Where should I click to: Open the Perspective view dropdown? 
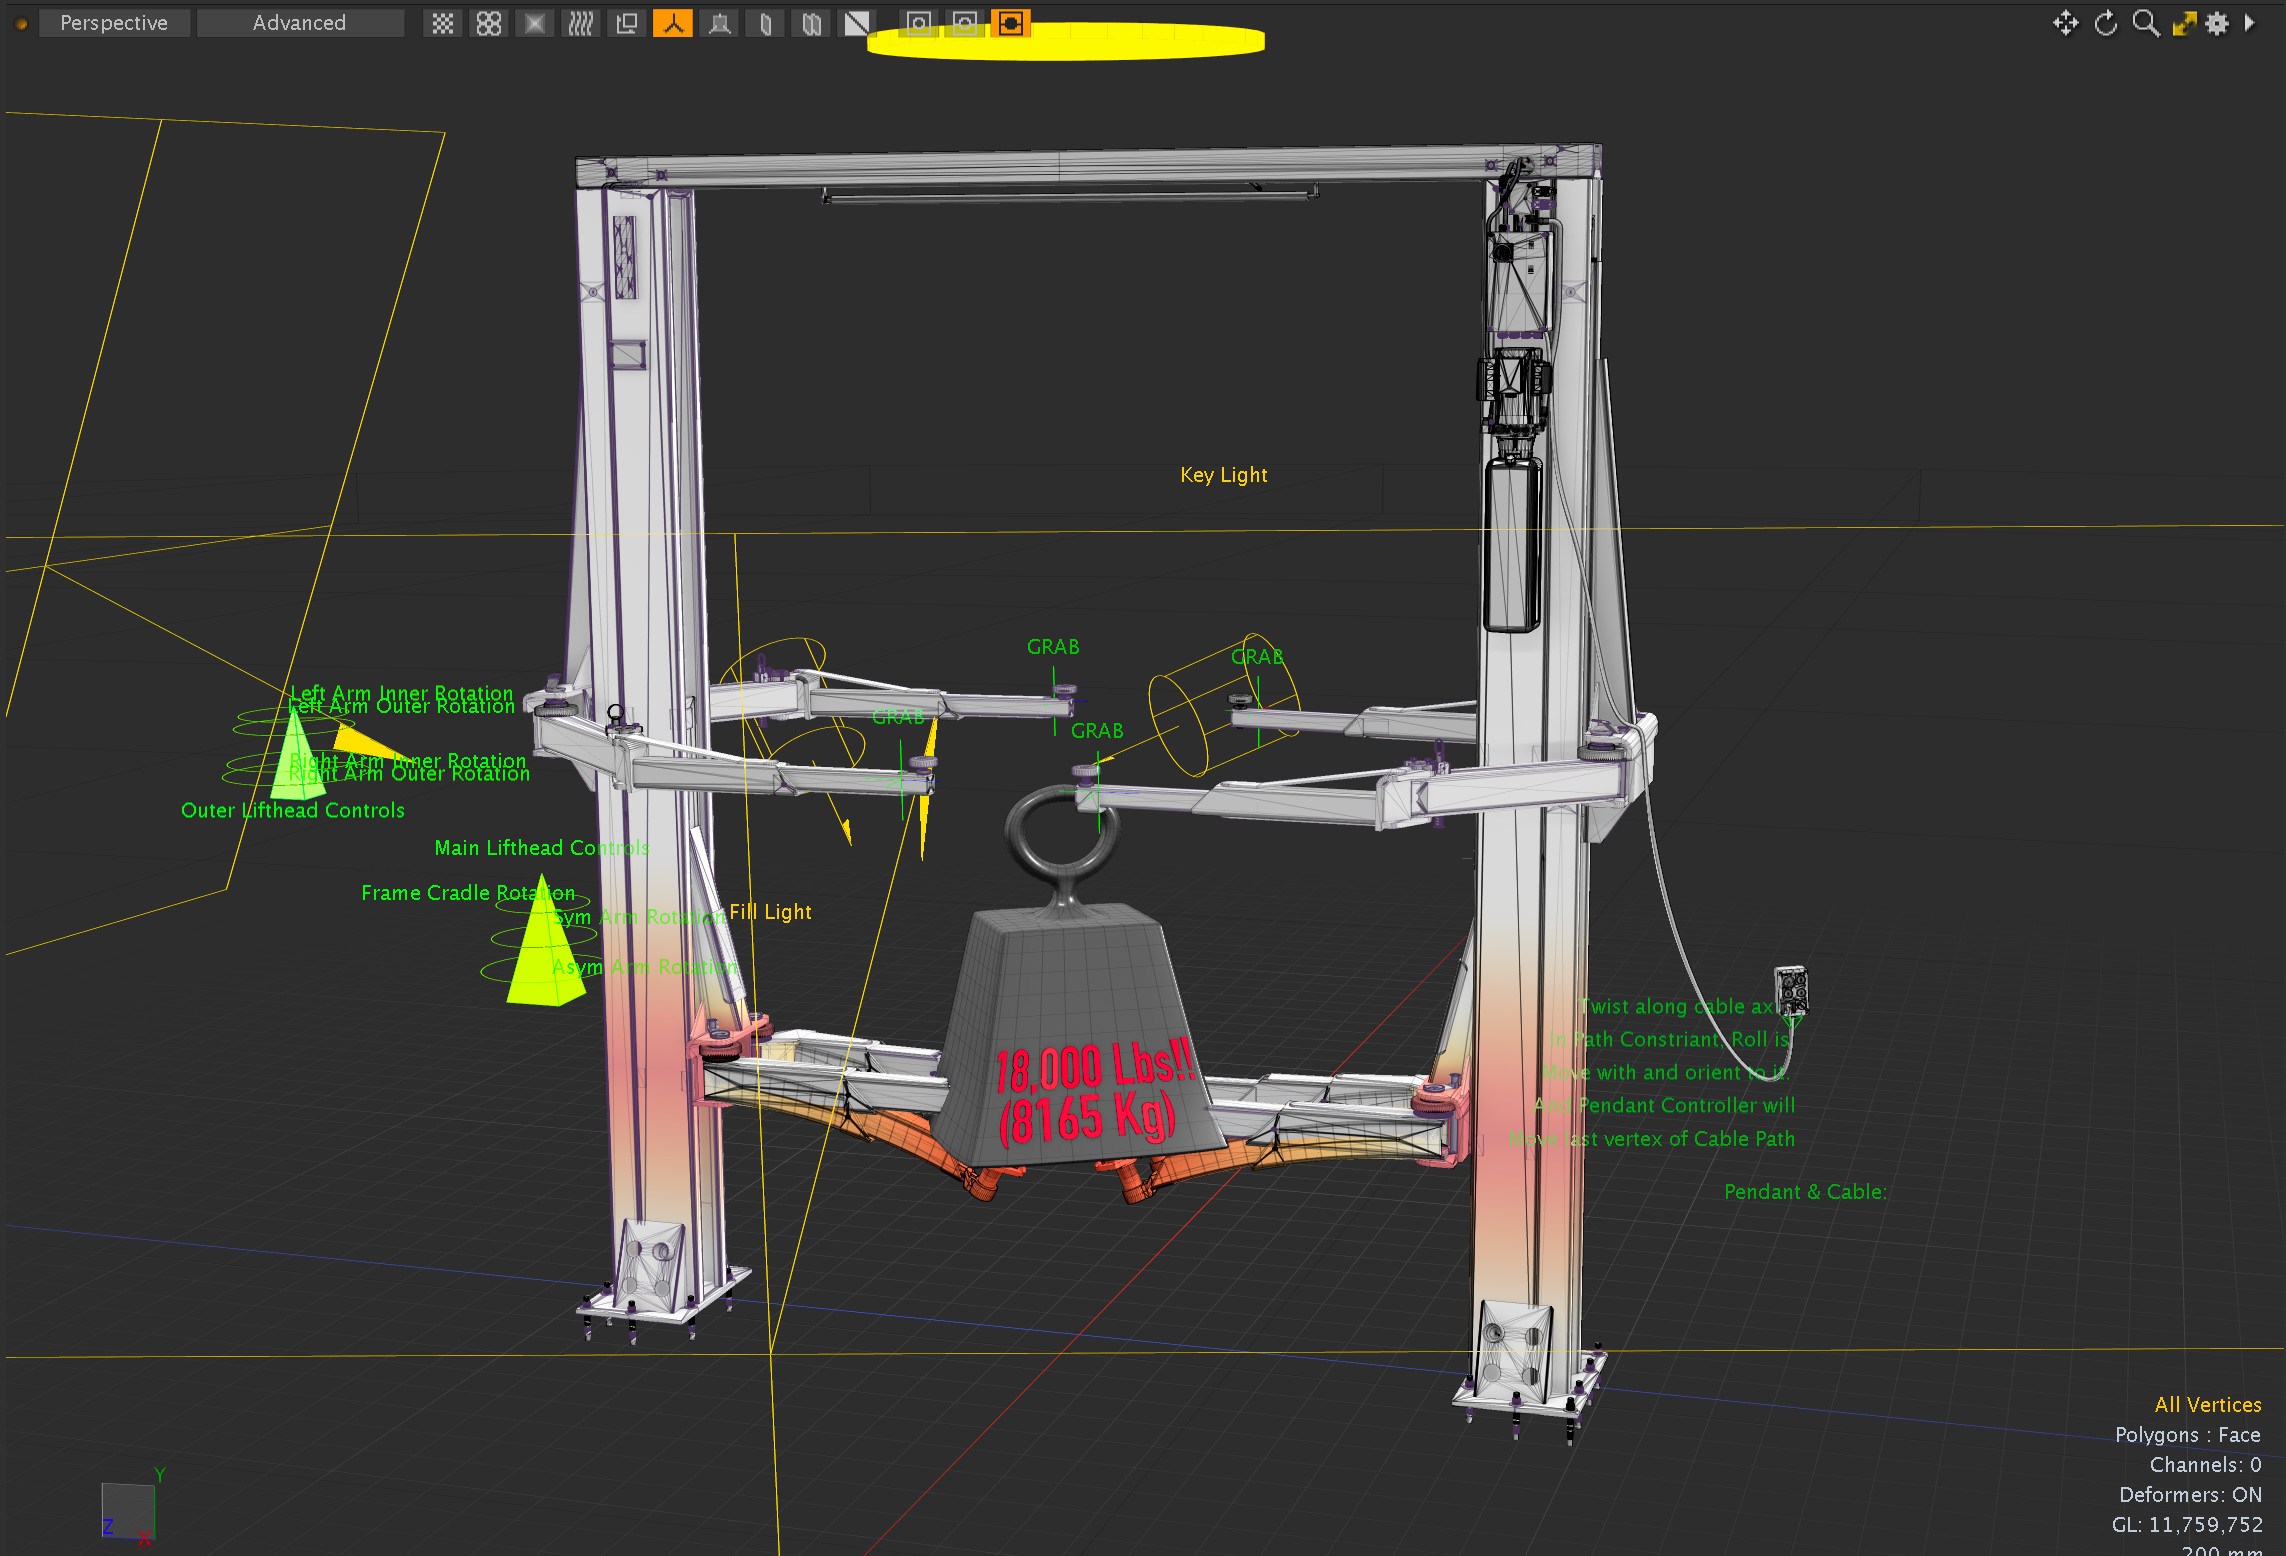114,22
